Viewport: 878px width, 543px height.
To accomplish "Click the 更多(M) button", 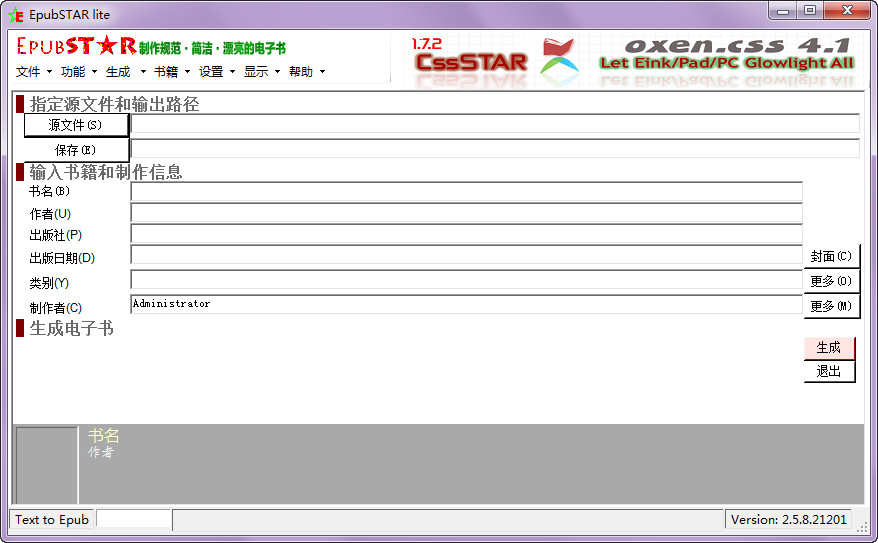I will (x=831, y=306).
